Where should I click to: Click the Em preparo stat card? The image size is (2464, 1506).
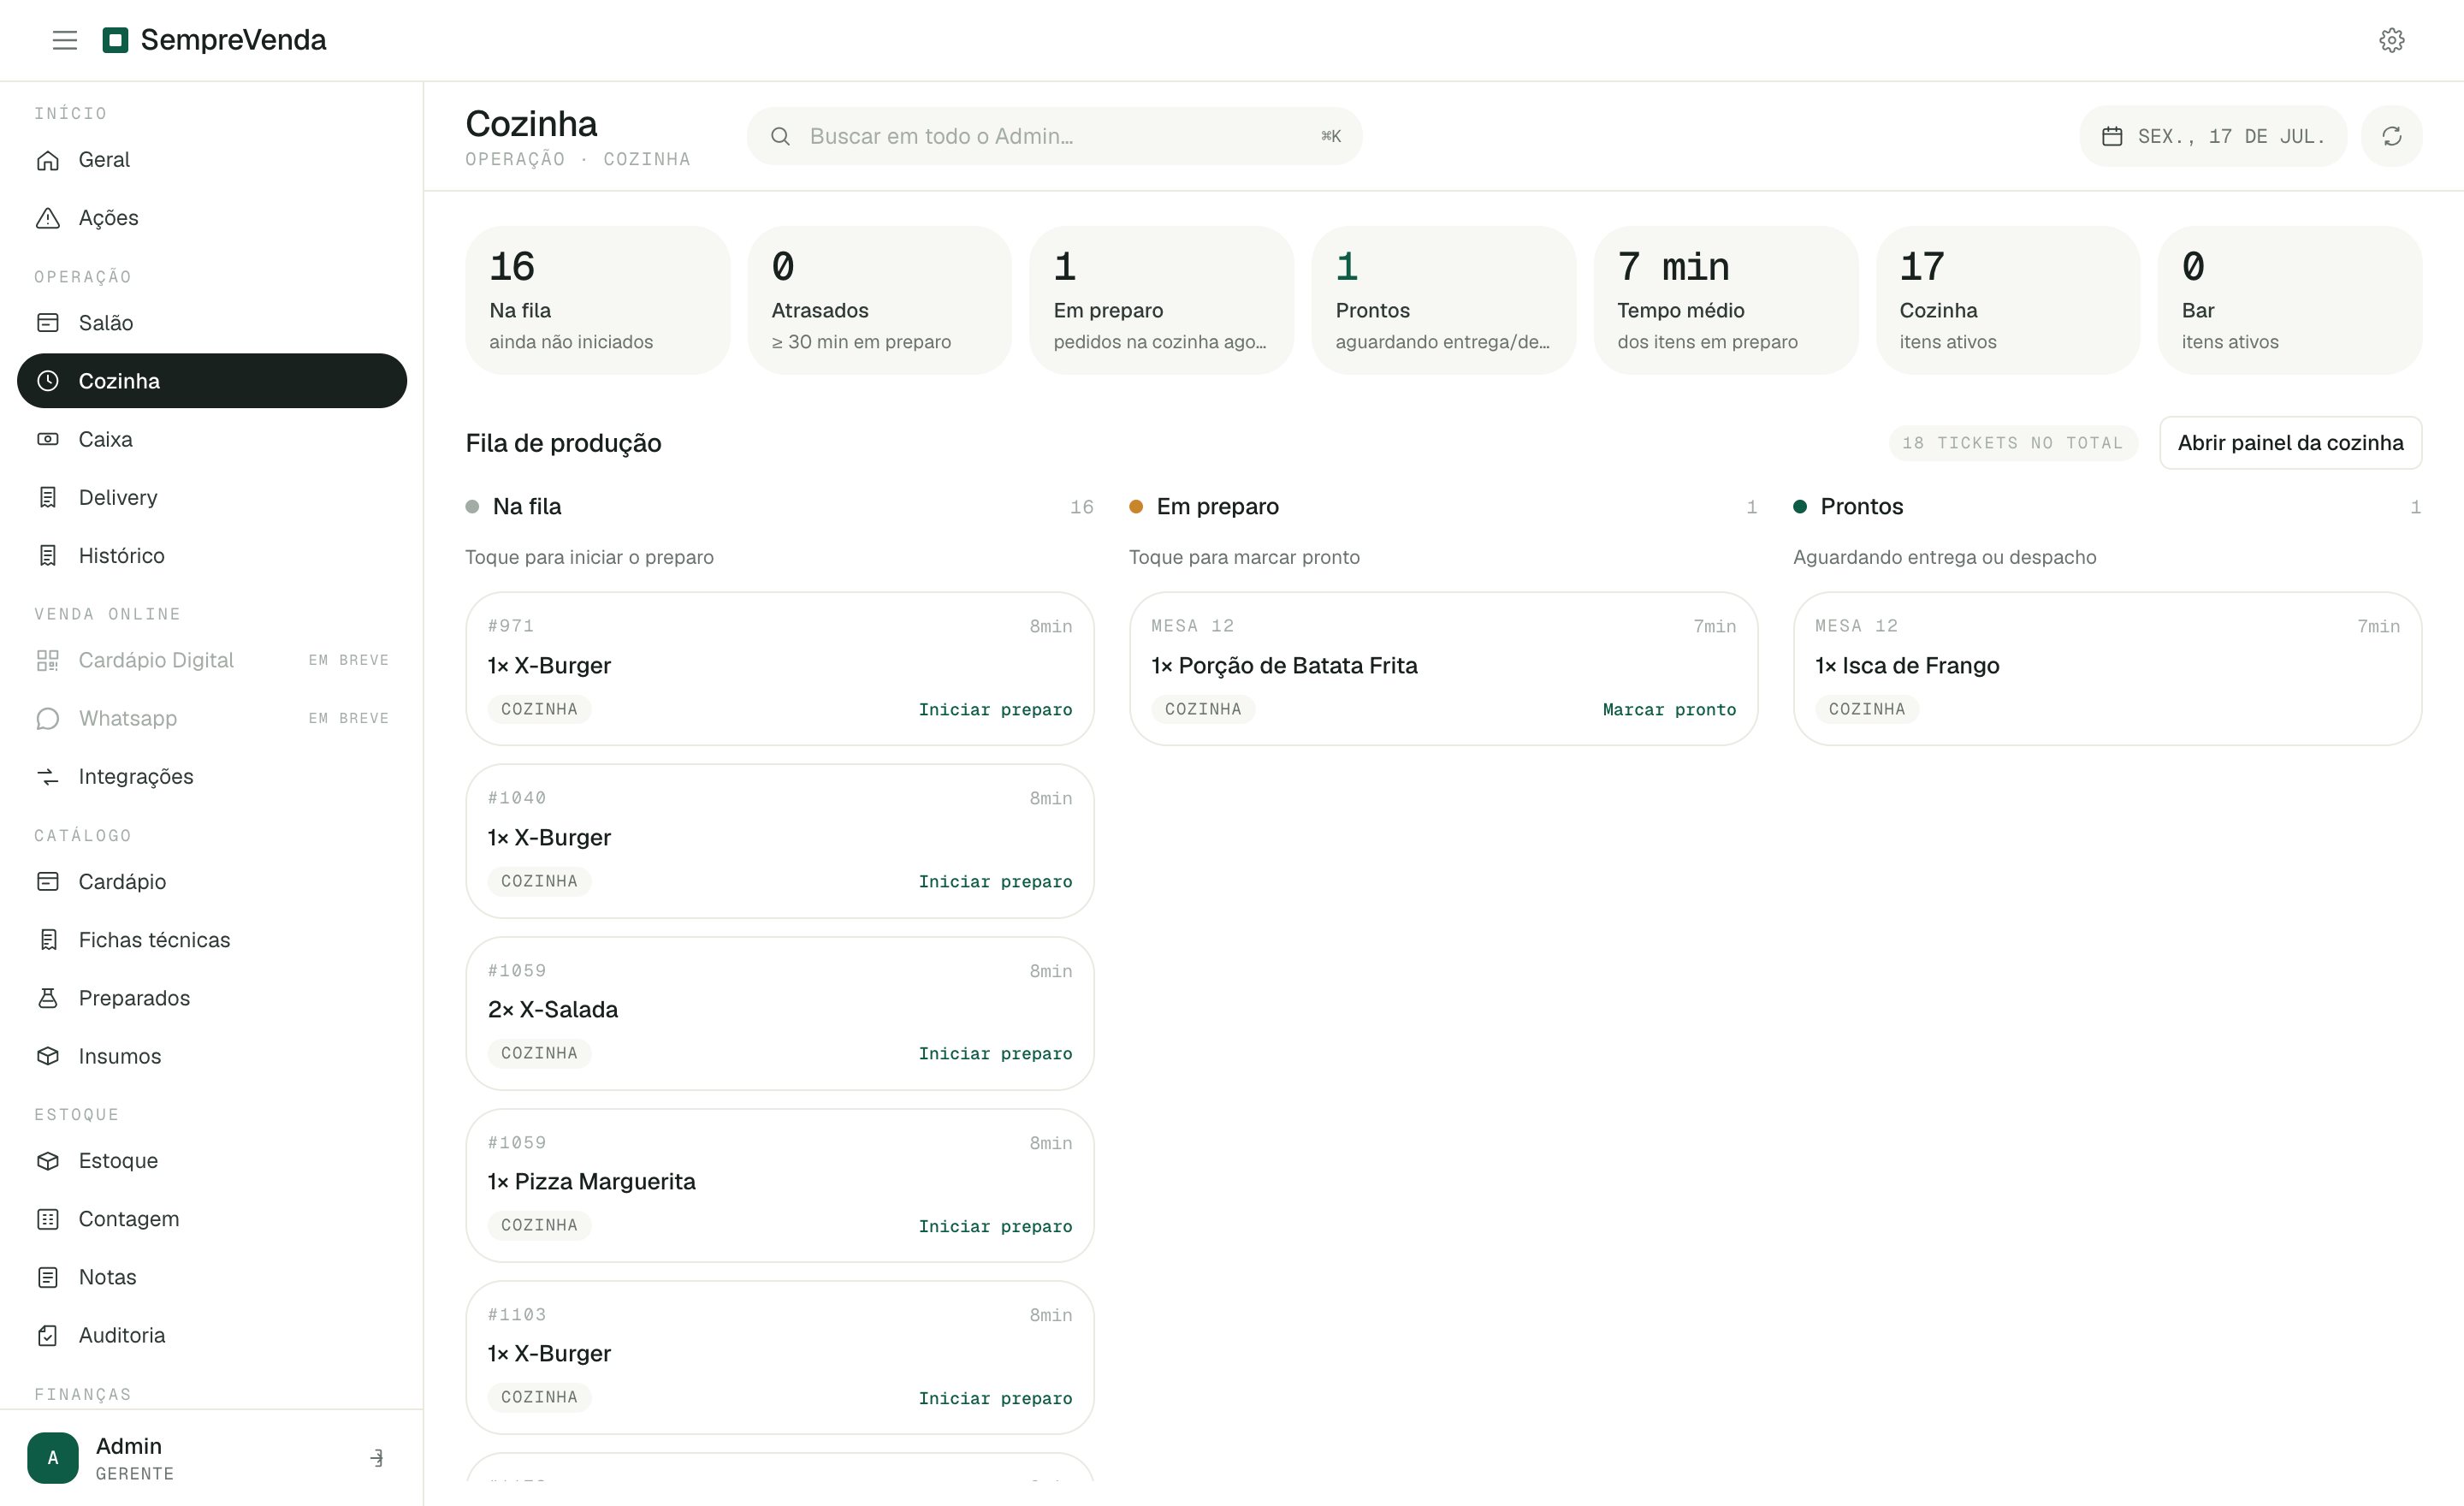1161,300
